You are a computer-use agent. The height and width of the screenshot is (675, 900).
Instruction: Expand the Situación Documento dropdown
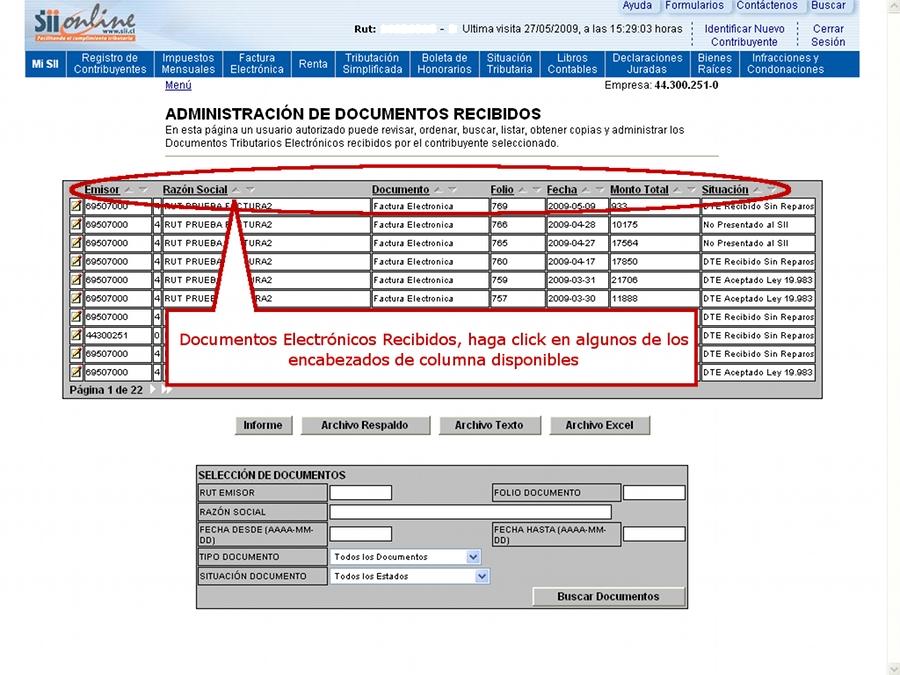pyautogui.click(x=482, y=576)
